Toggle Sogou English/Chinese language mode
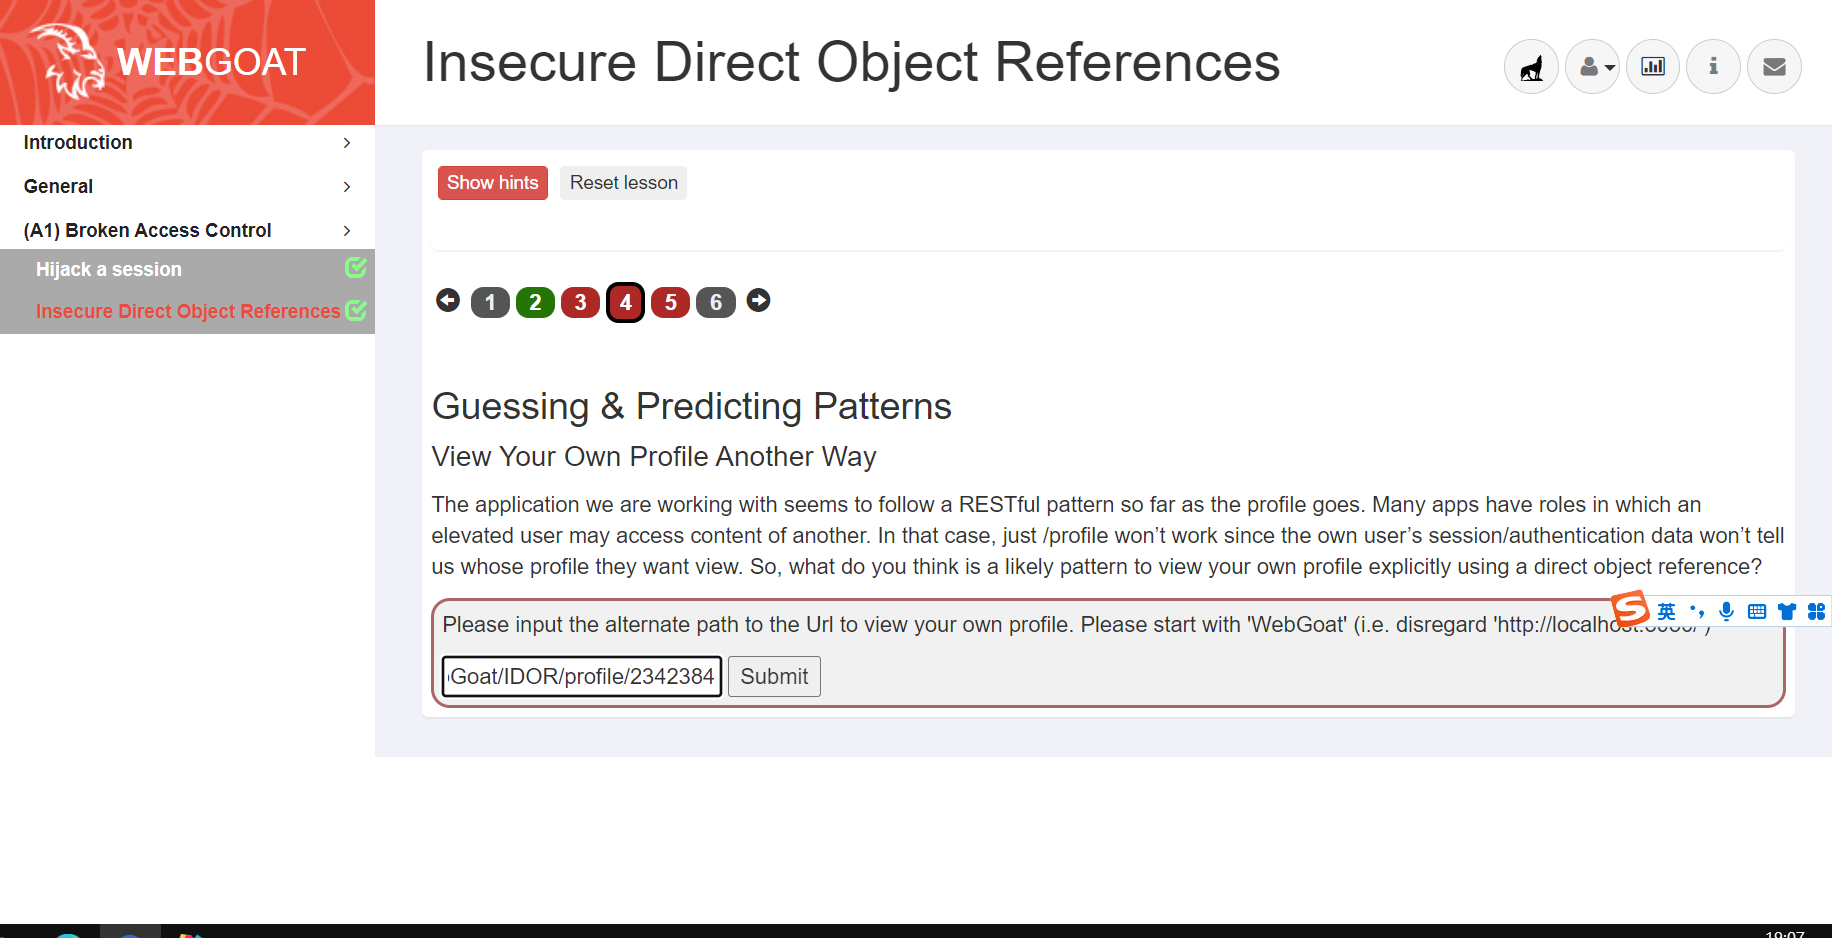 point(1666,611)
